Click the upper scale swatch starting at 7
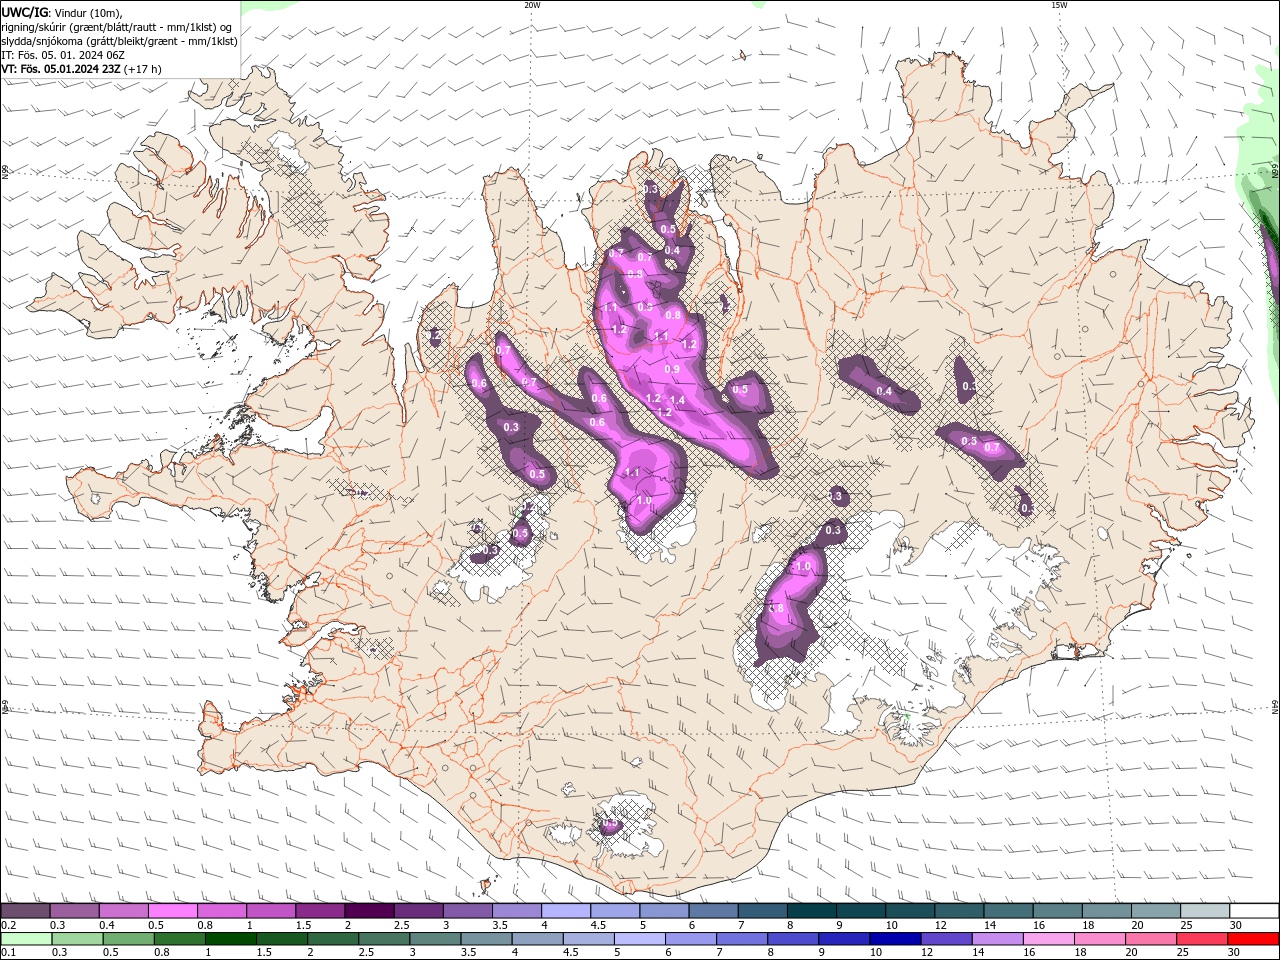The width and height of the screenshot is (1280, 960). (762, 911)
